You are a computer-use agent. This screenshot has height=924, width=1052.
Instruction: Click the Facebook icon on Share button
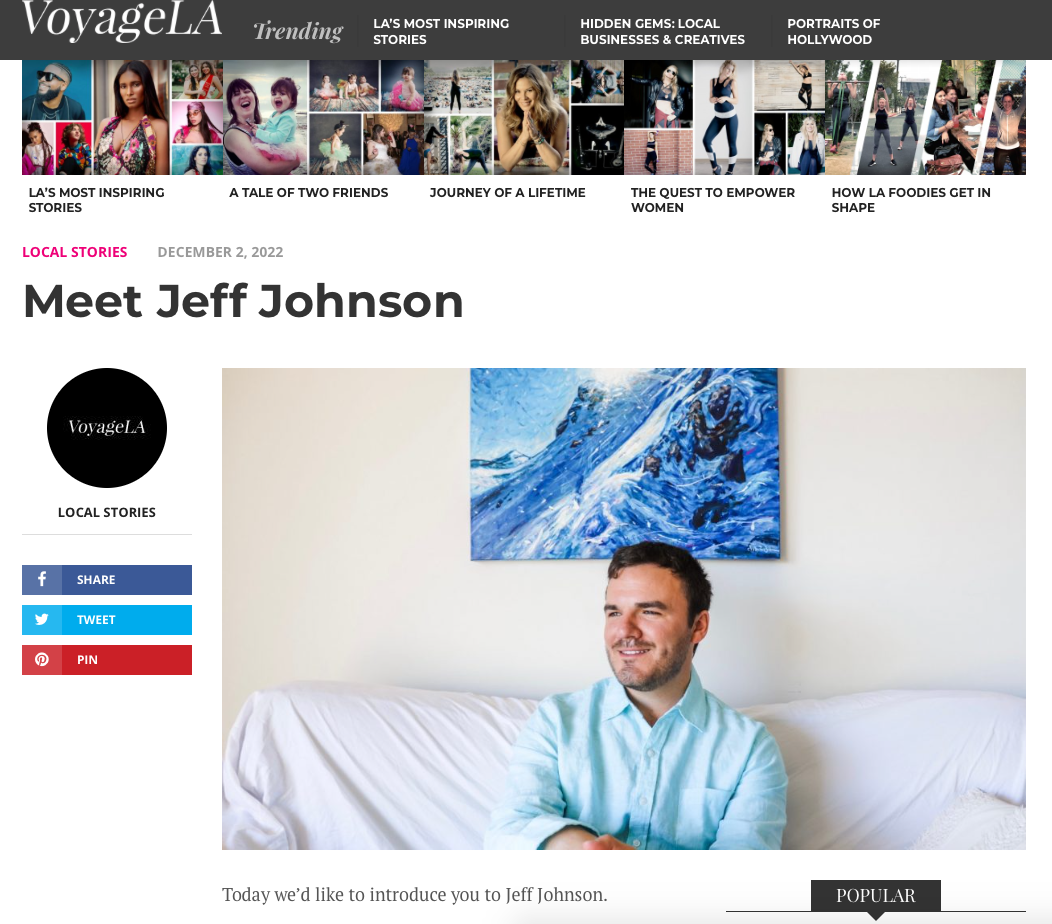coord(42,579)
